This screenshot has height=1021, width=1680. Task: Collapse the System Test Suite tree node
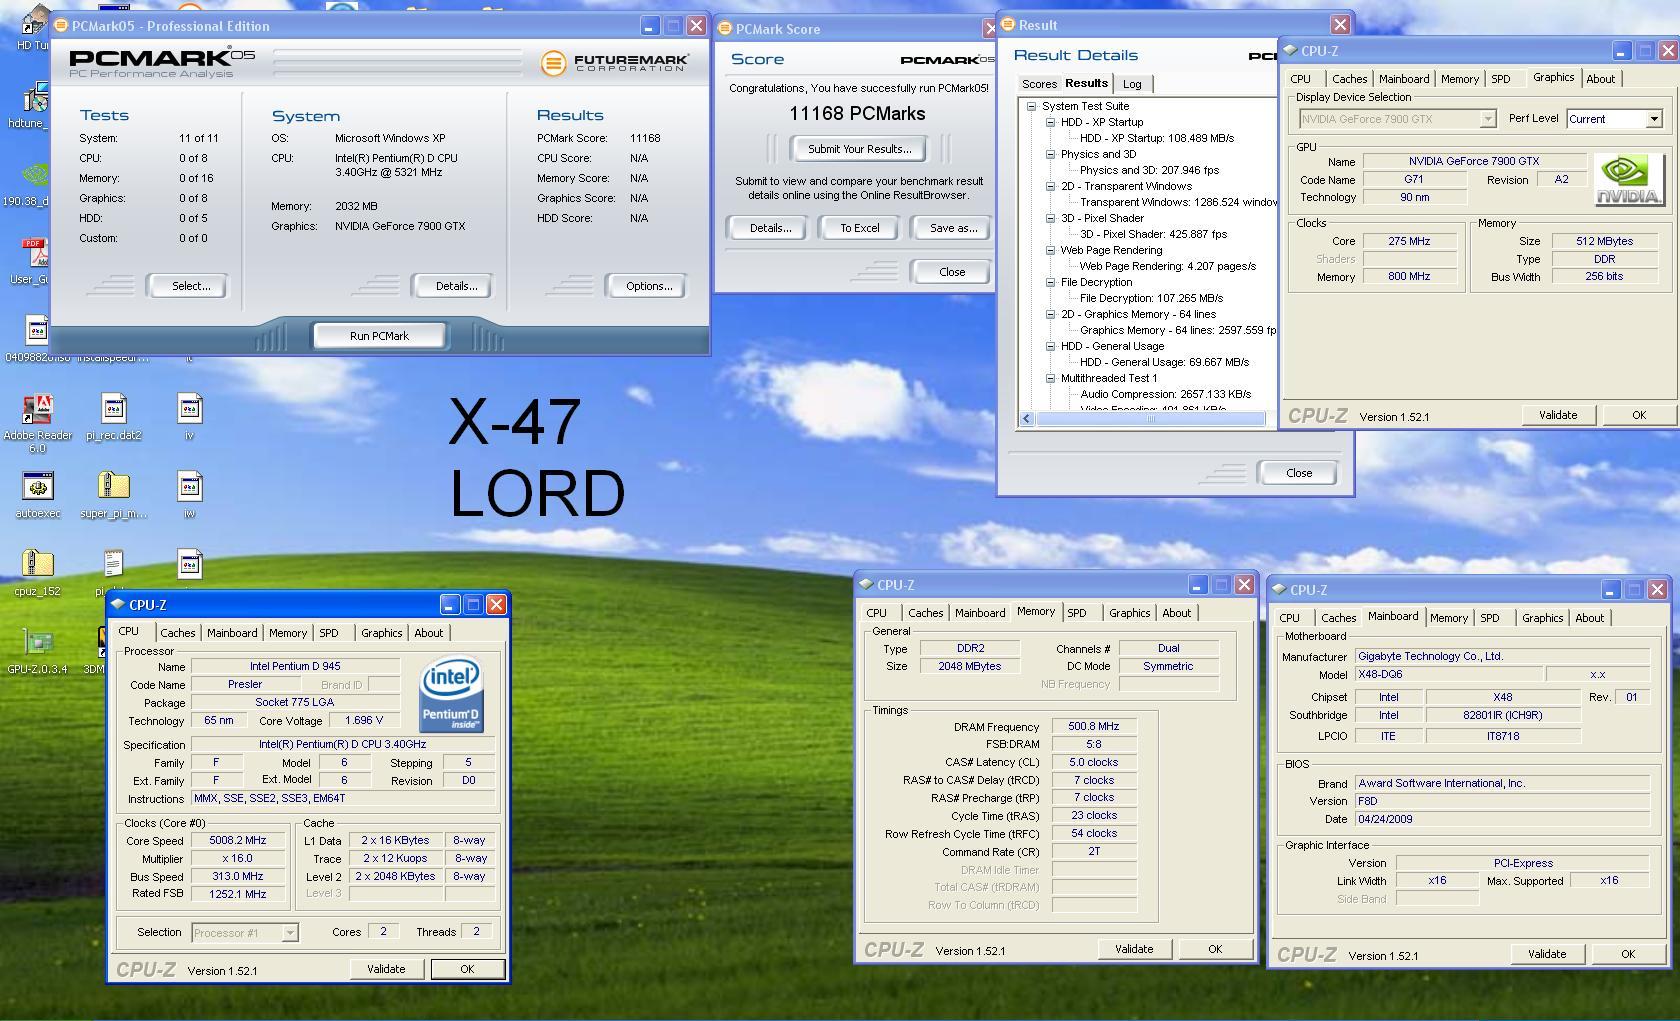[x=1031, y=106]
